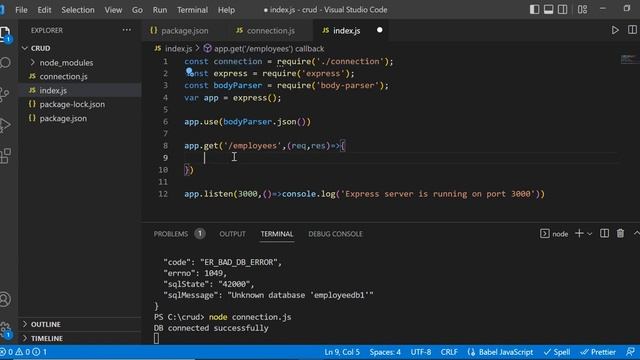Screen dimensions: 640x360
Task: Split the terminal pane
Action: pos(604,233)
